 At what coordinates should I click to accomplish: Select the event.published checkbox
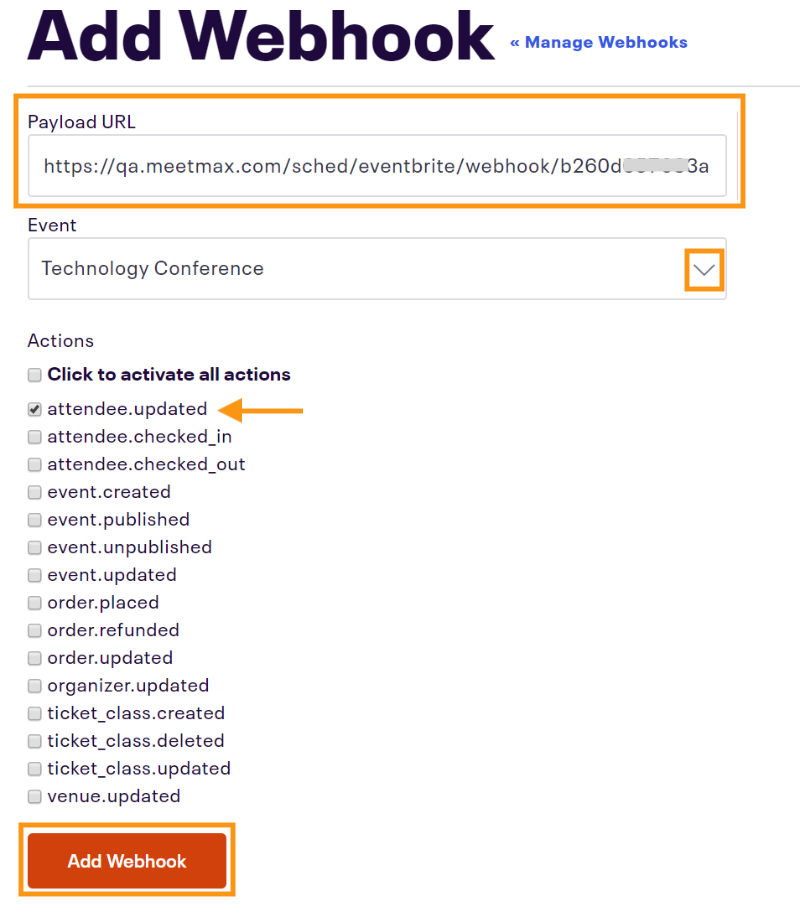coord(35,520)
